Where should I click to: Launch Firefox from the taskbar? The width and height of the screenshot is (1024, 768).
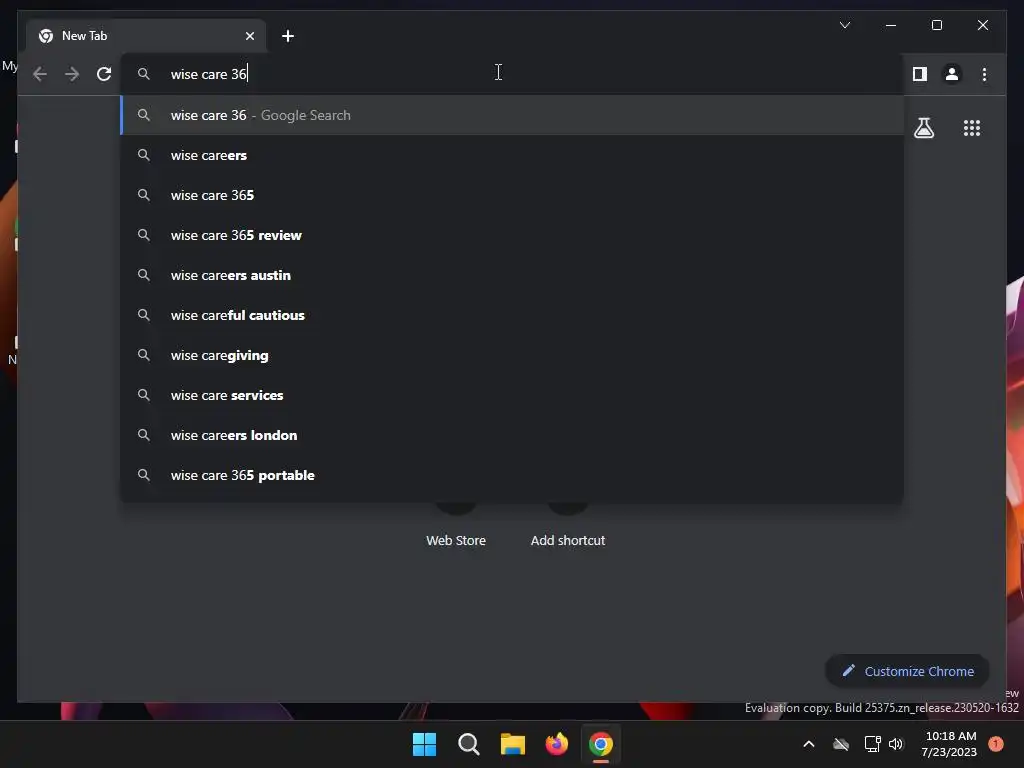556,744
